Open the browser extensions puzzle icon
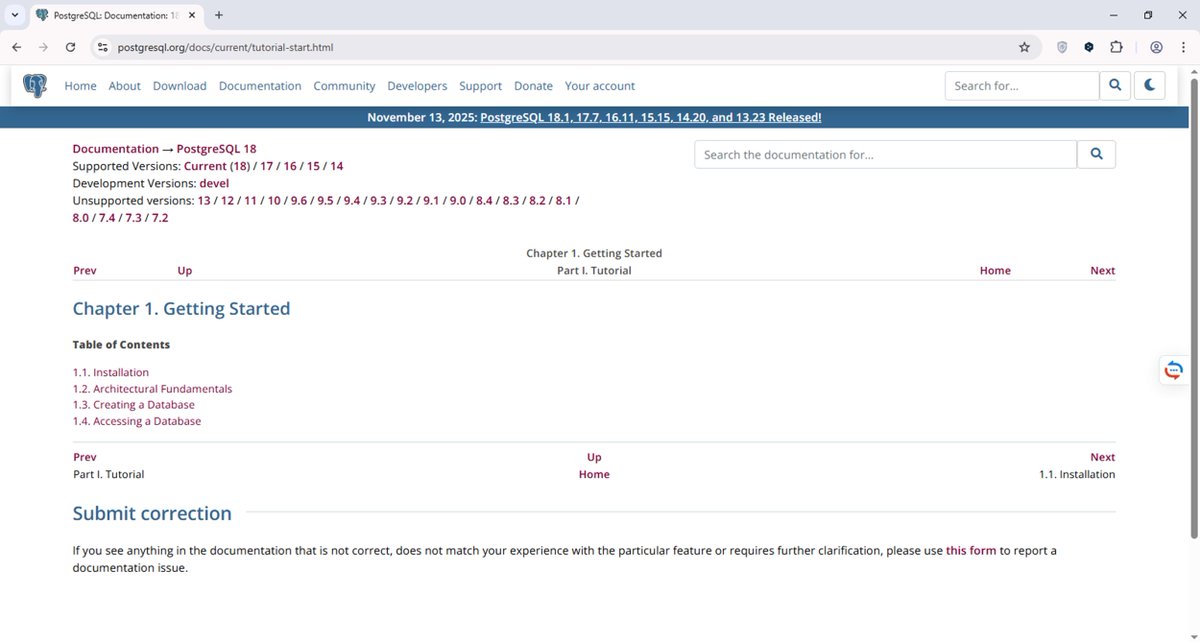This screenshot has height=642, width=1200. pyautogui.click(x=1116, y=47)
